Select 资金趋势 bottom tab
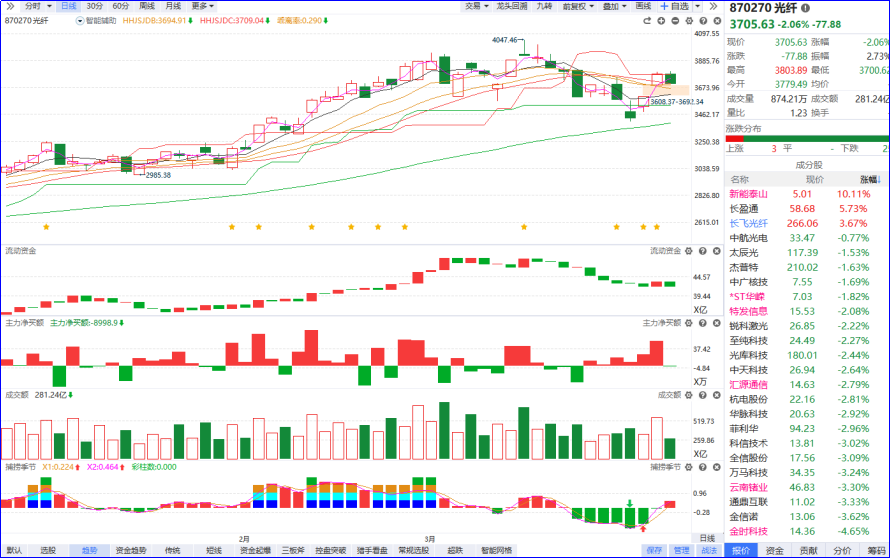Screen dimensions: 891x559 click(x=131, y=550)
